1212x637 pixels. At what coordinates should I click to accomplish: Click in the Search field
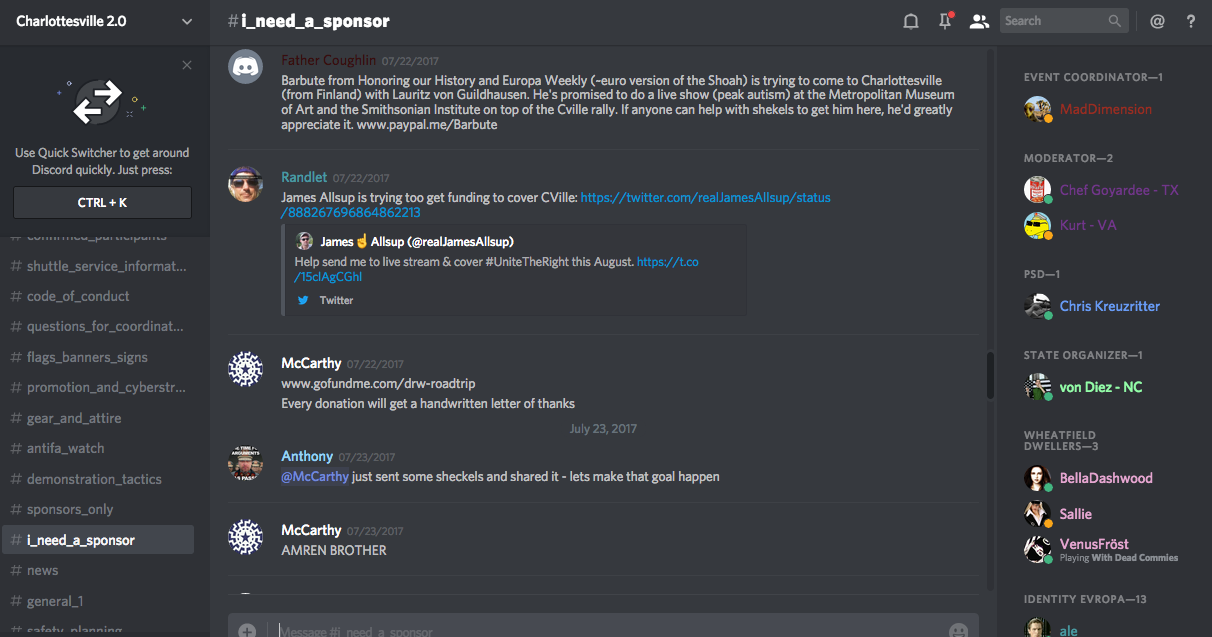1053,21
